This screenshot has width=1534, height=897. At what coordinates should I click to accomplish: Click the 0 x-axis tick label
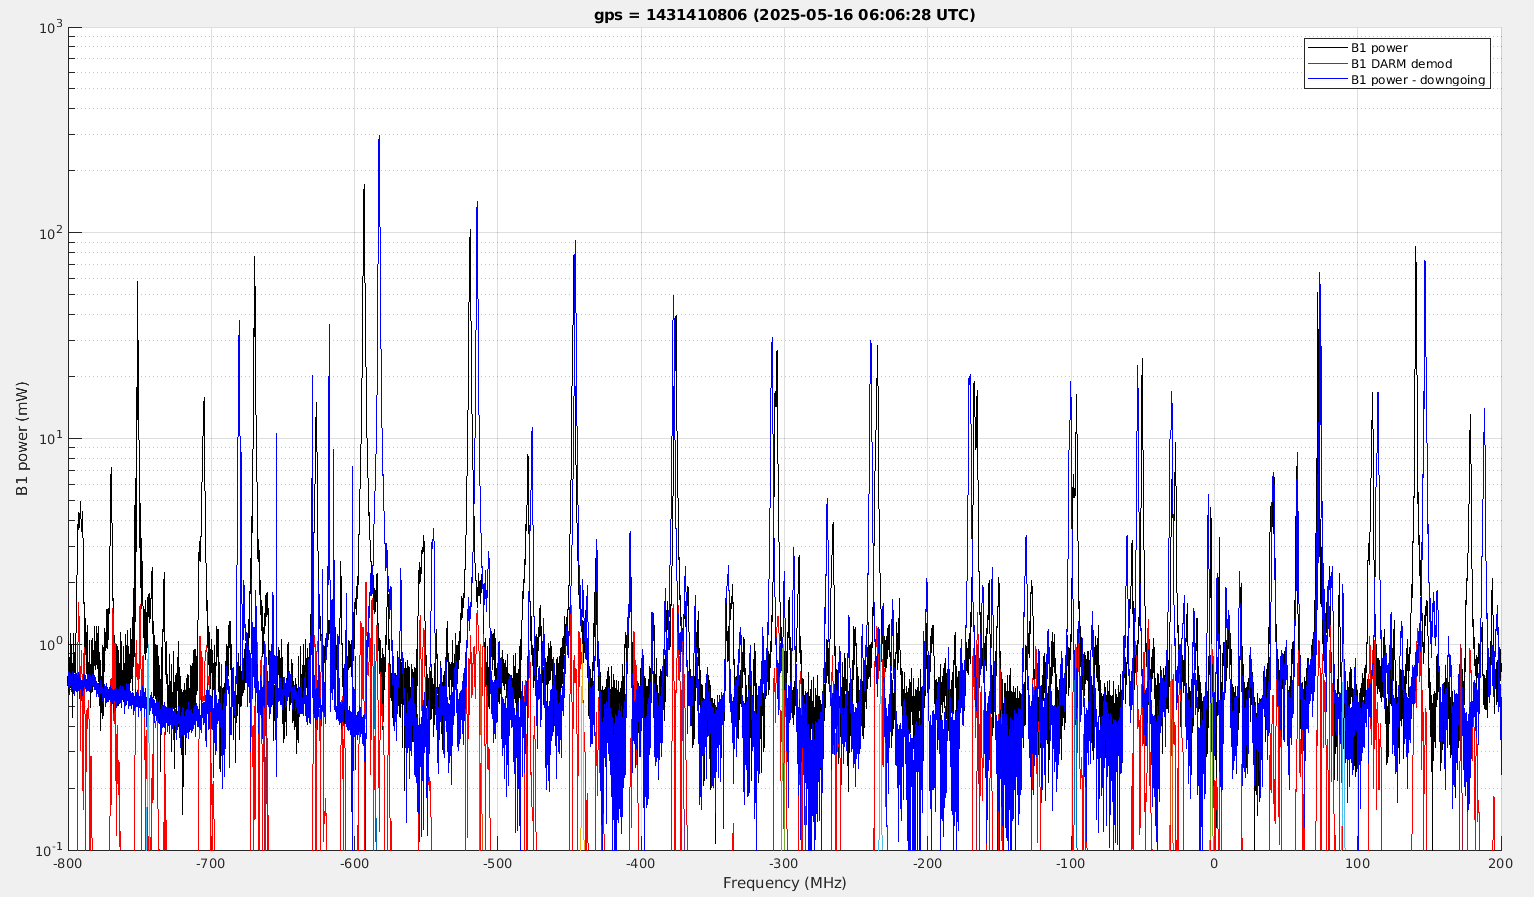coord(1214,863)
